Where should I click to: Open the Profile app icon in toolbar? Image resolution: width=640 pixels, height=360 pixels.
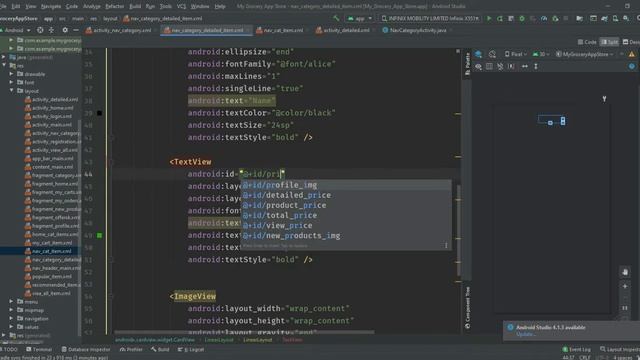544,18
